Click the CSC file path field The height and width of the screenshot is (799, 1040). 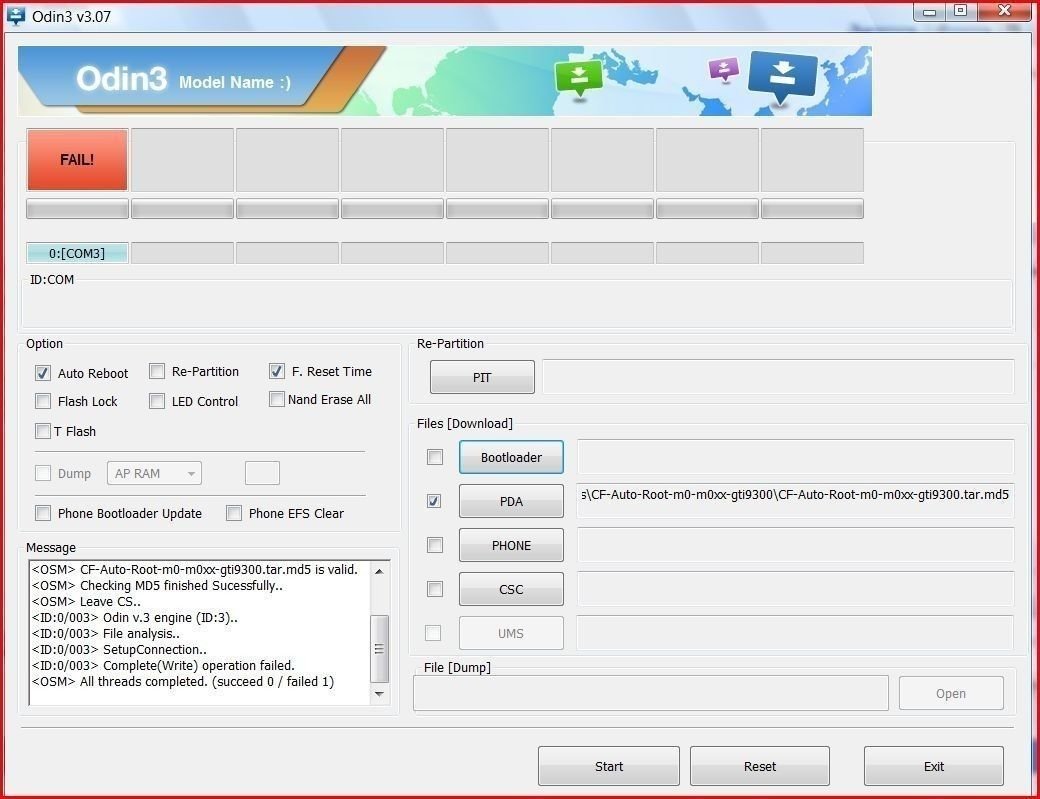point(795,588)
